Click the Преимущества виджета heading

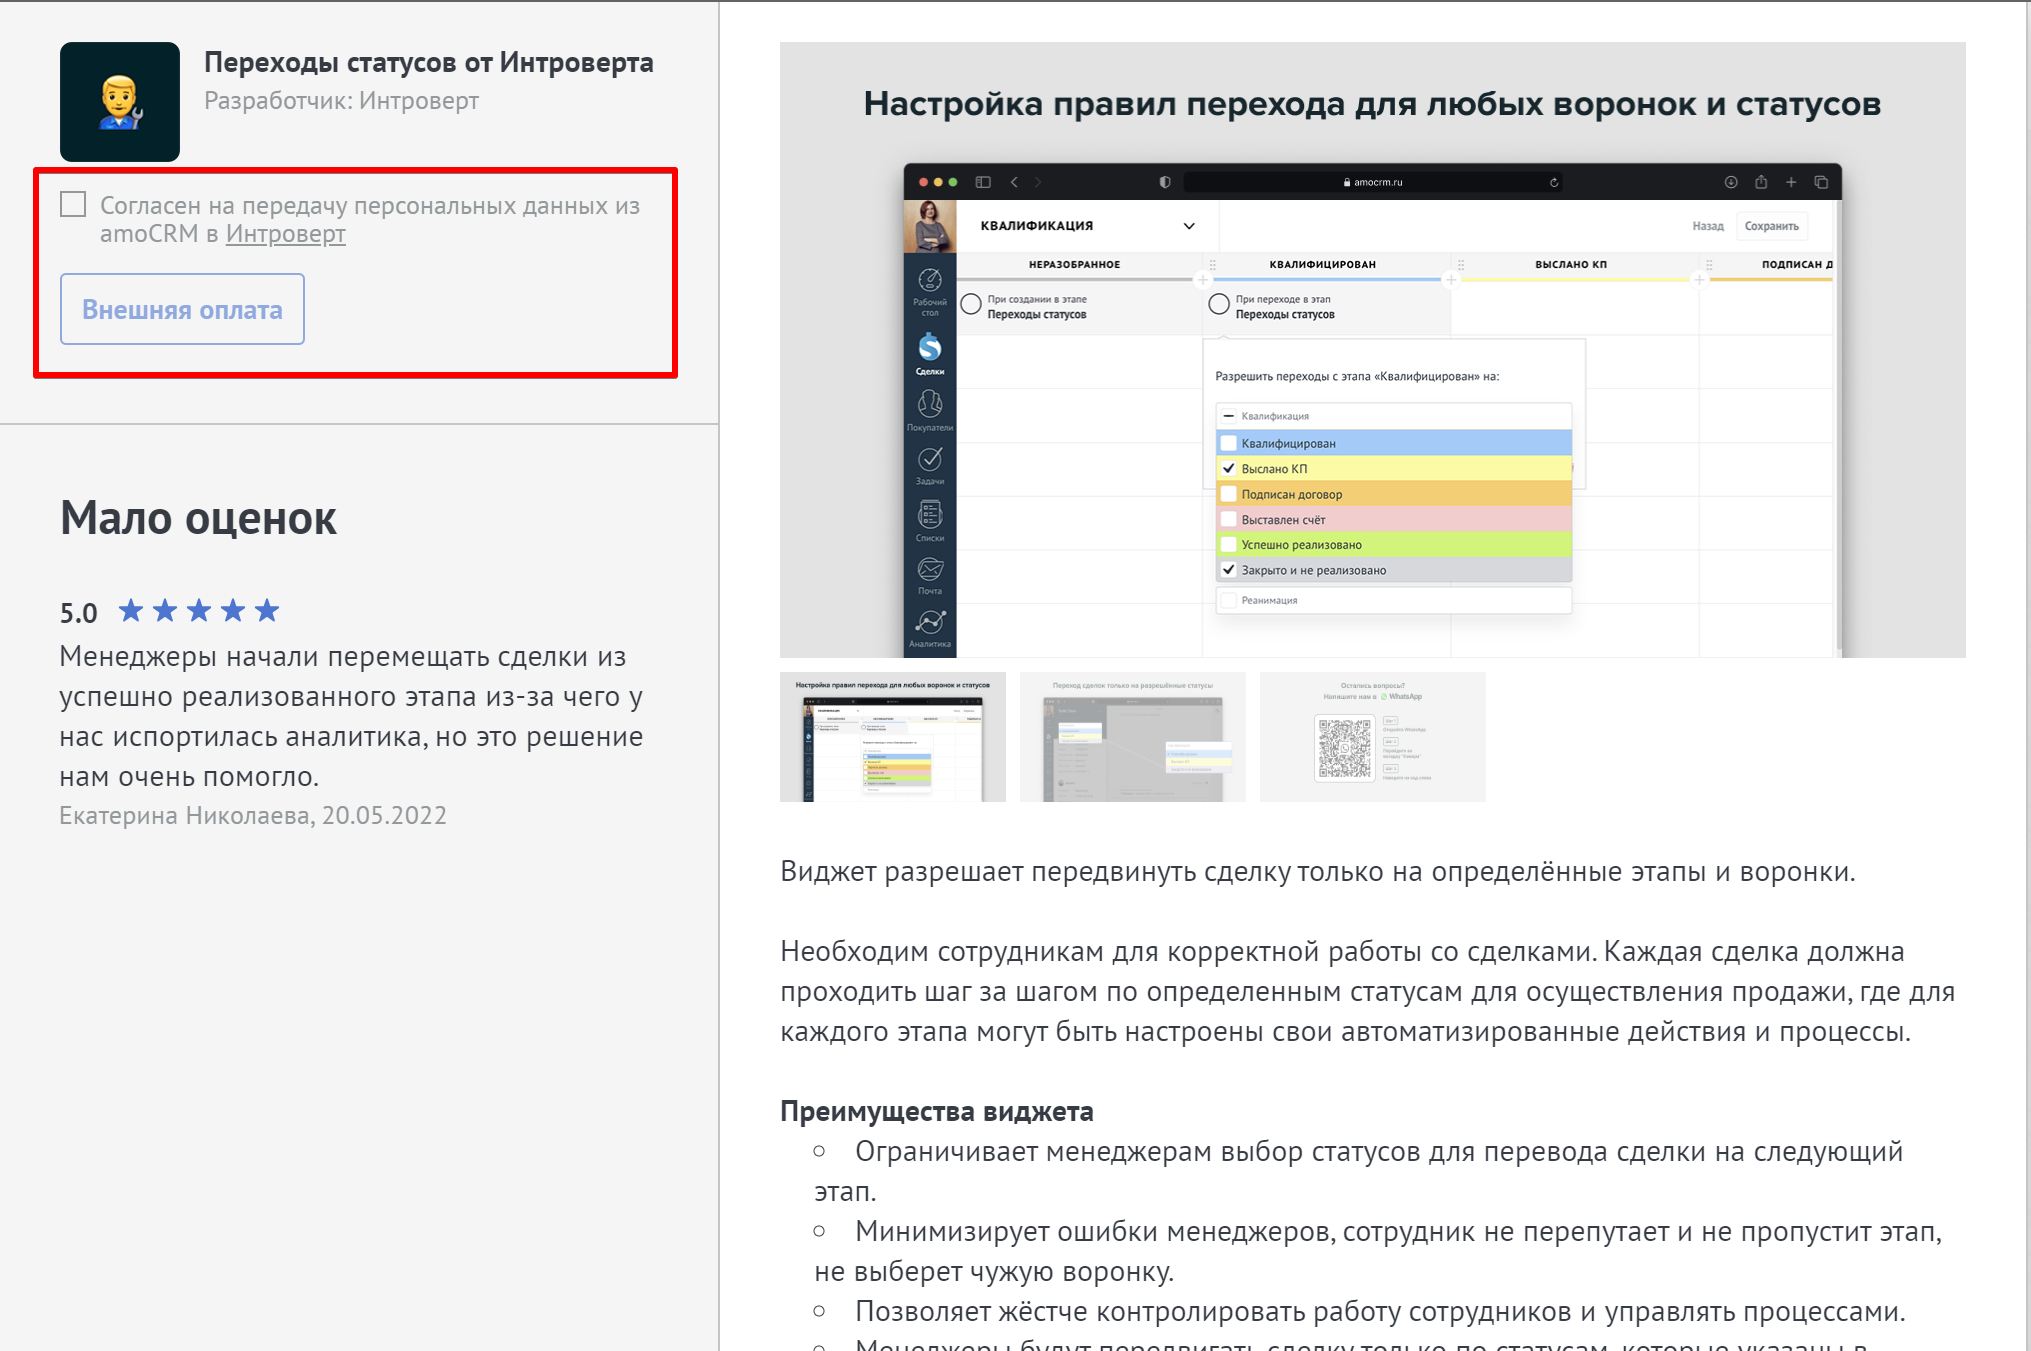[x=937, y=1111]
